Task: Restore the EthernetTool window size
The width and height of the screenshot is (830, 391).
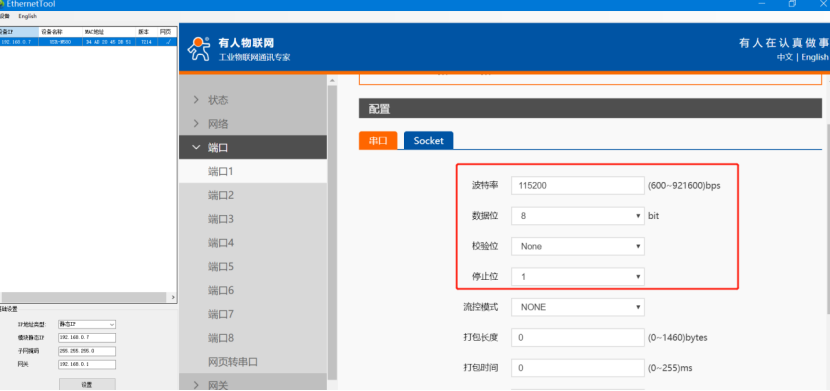Action: point(792,4)
